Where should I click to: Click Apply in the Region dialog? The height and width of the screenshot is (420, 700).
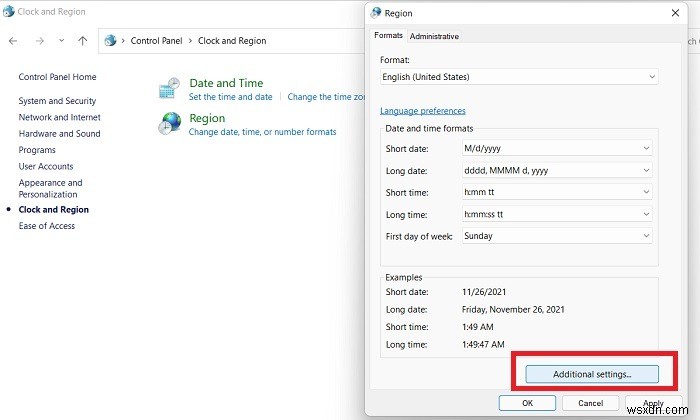pyautogui.click(x=654, y=403)
